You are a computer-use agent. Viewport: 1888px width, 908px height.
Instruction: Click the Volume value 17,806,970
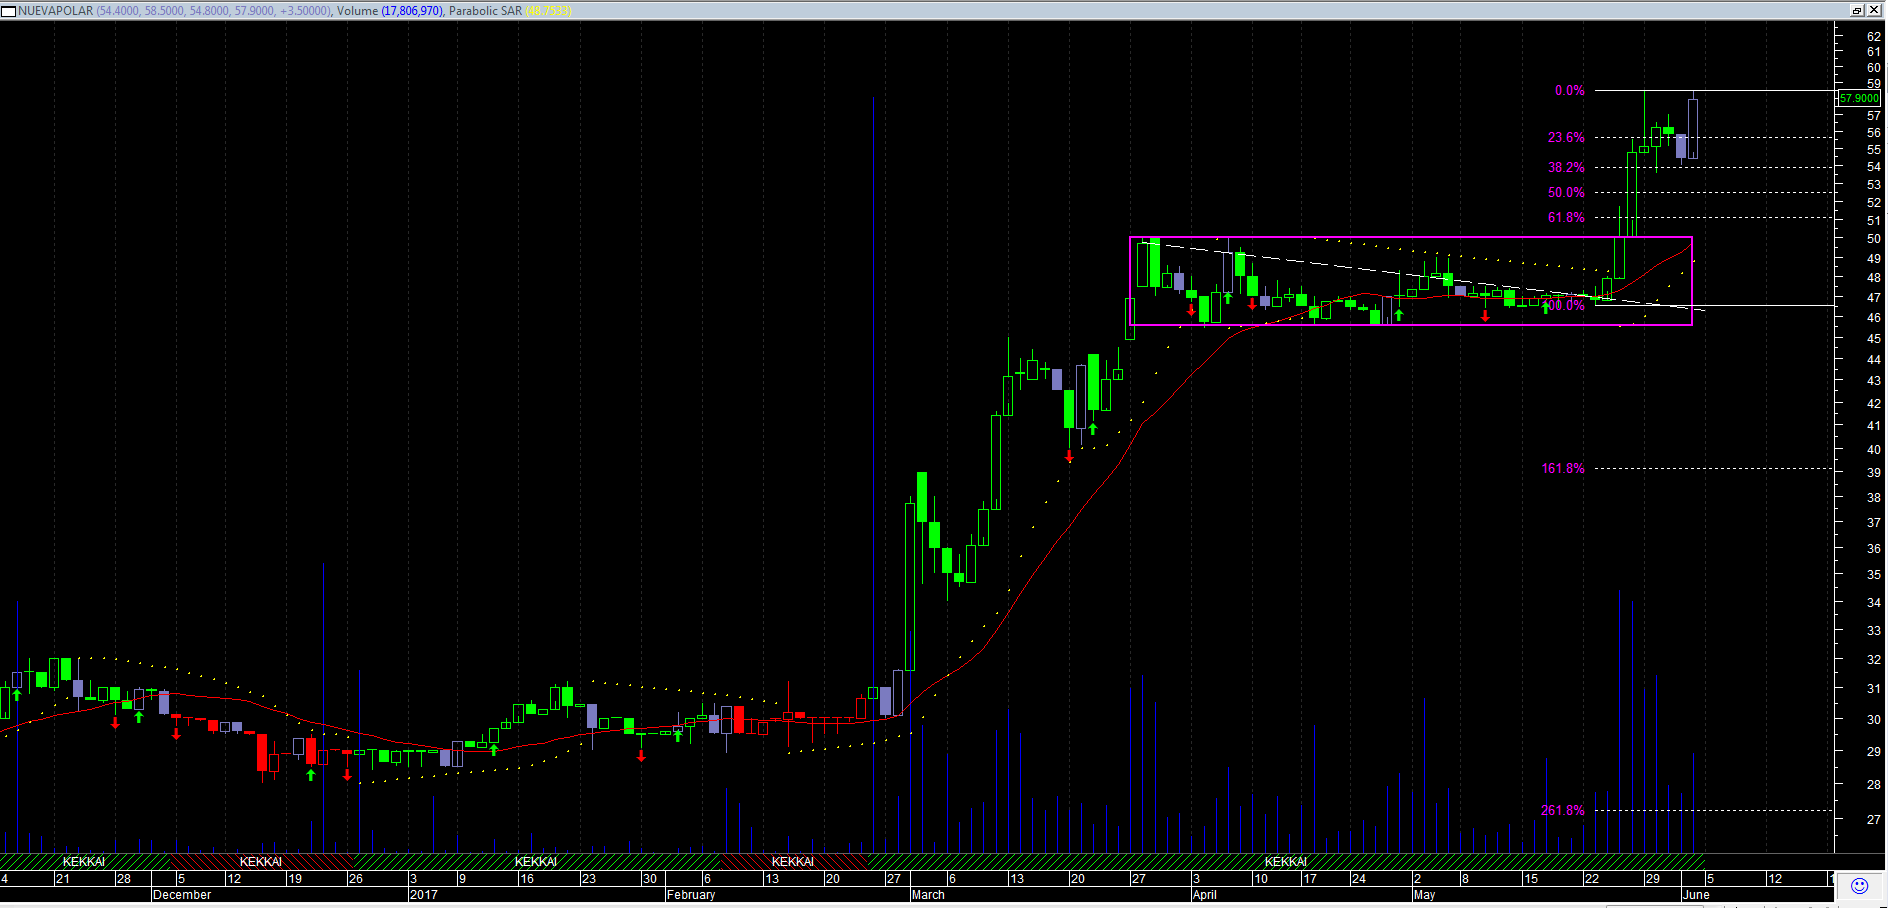412,11
